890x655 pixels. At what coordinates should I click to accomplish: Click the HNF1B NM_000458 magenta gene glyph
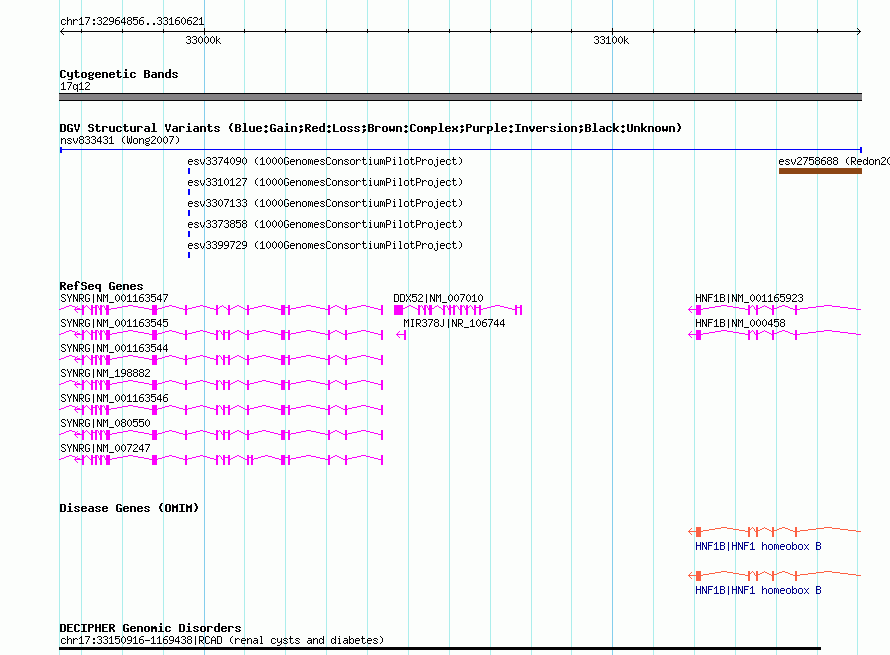(x=775, y=335)
